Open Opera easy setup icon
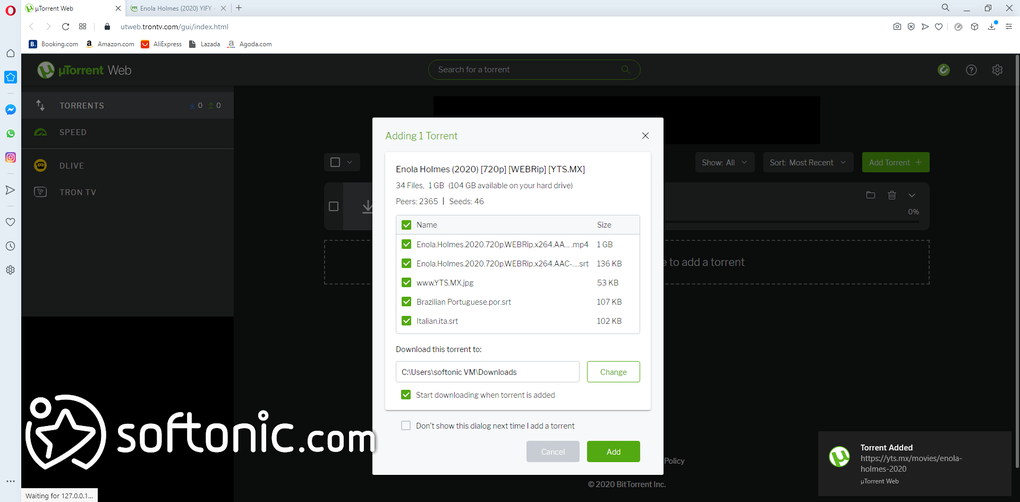 [1009, 27]
